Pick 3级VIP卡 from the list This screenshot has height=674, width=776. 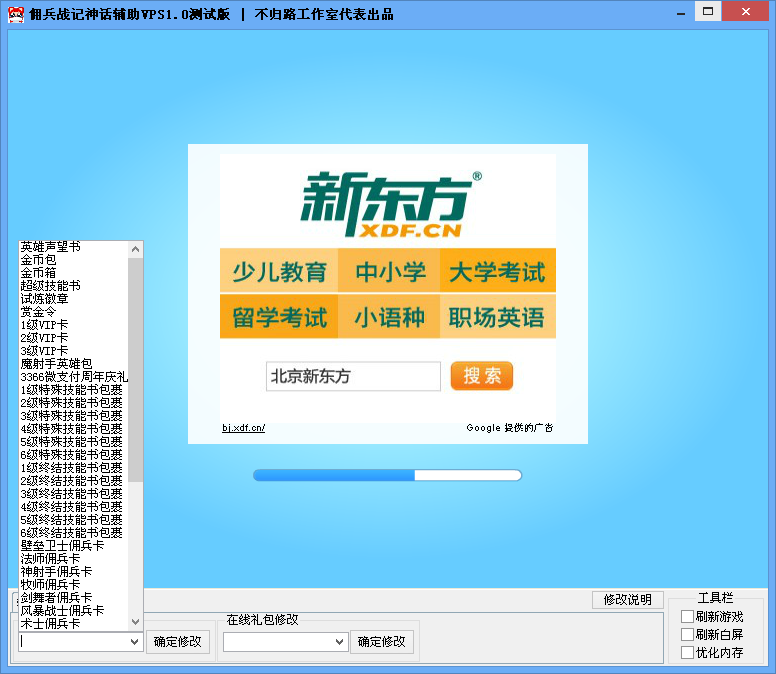coord(73,350)
